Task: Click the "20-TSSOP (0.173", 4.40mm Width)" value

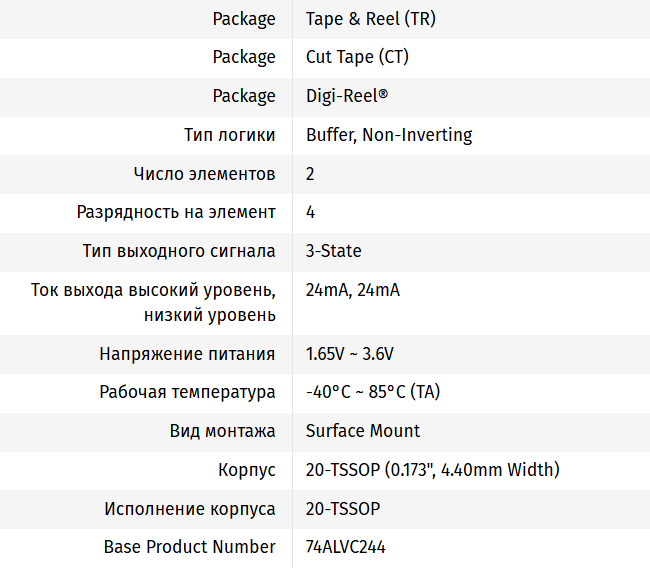Action: [x=433, y=470]
